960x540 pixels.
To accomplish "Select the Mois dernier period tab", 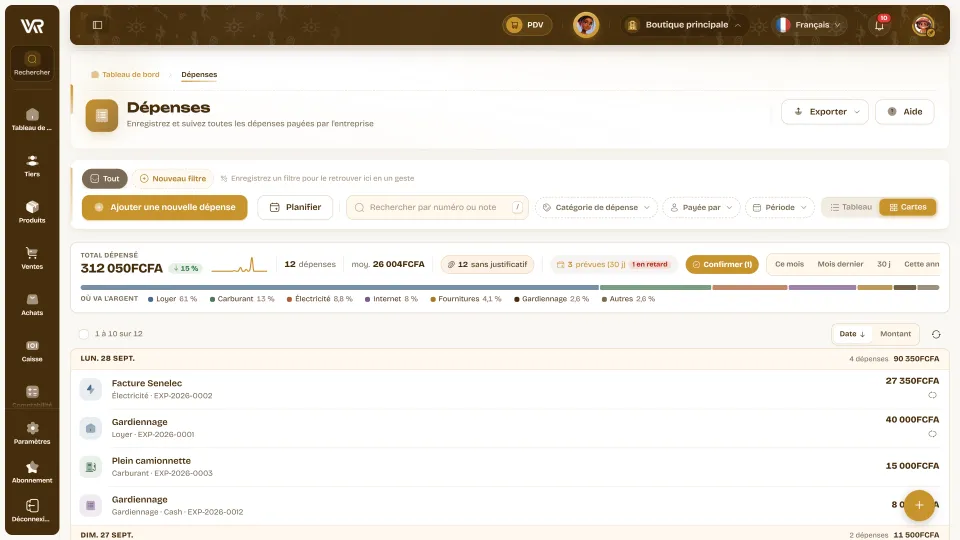I will click(840, 264).
